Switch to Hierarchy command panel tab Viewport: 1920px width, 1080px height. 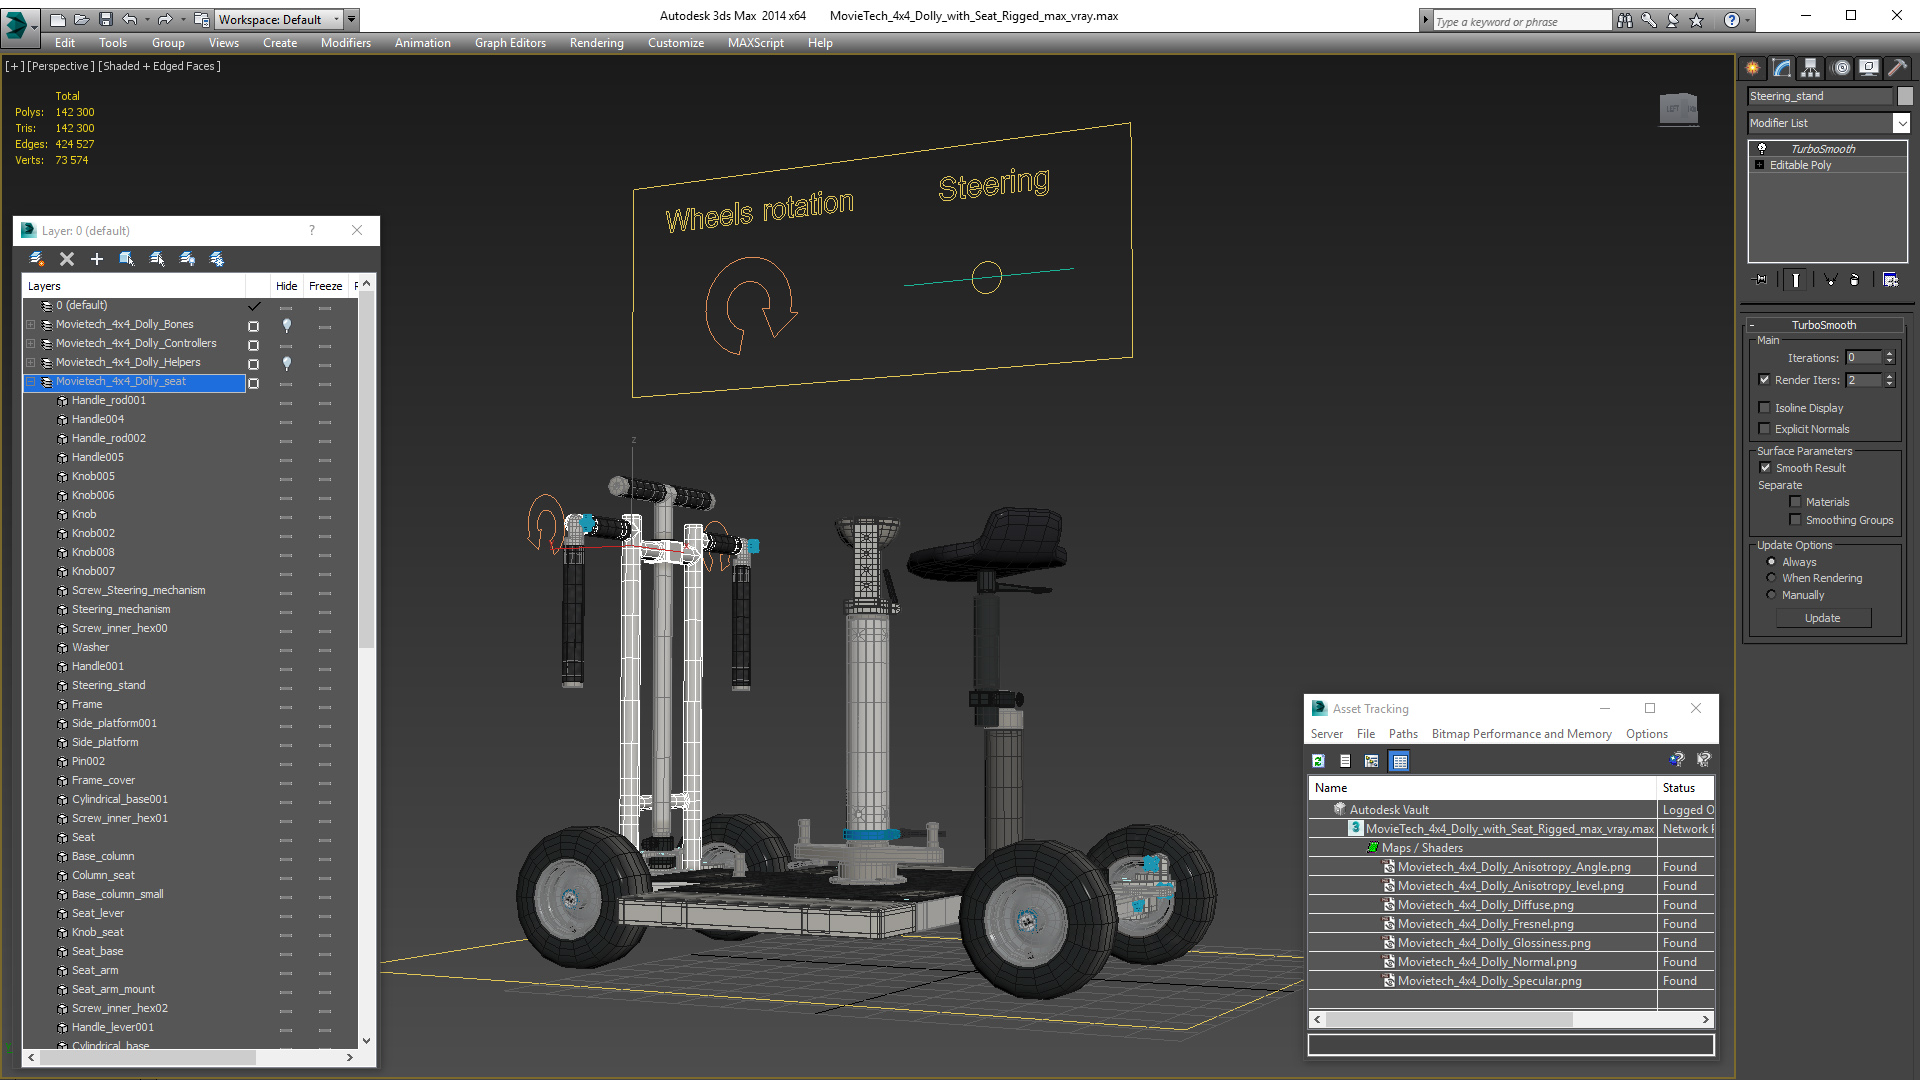(x=1810, y=68)
